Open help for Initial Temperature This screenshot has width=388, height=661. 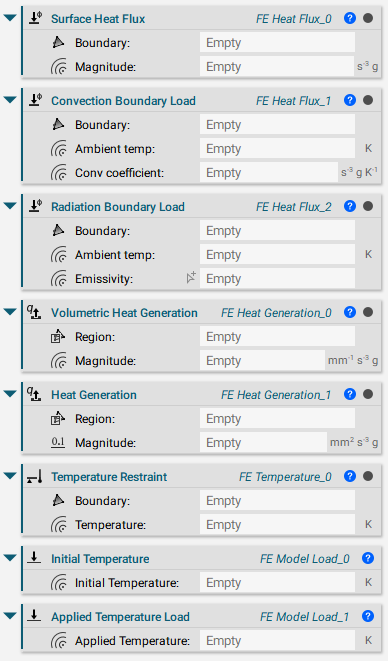tap(368, 558)
